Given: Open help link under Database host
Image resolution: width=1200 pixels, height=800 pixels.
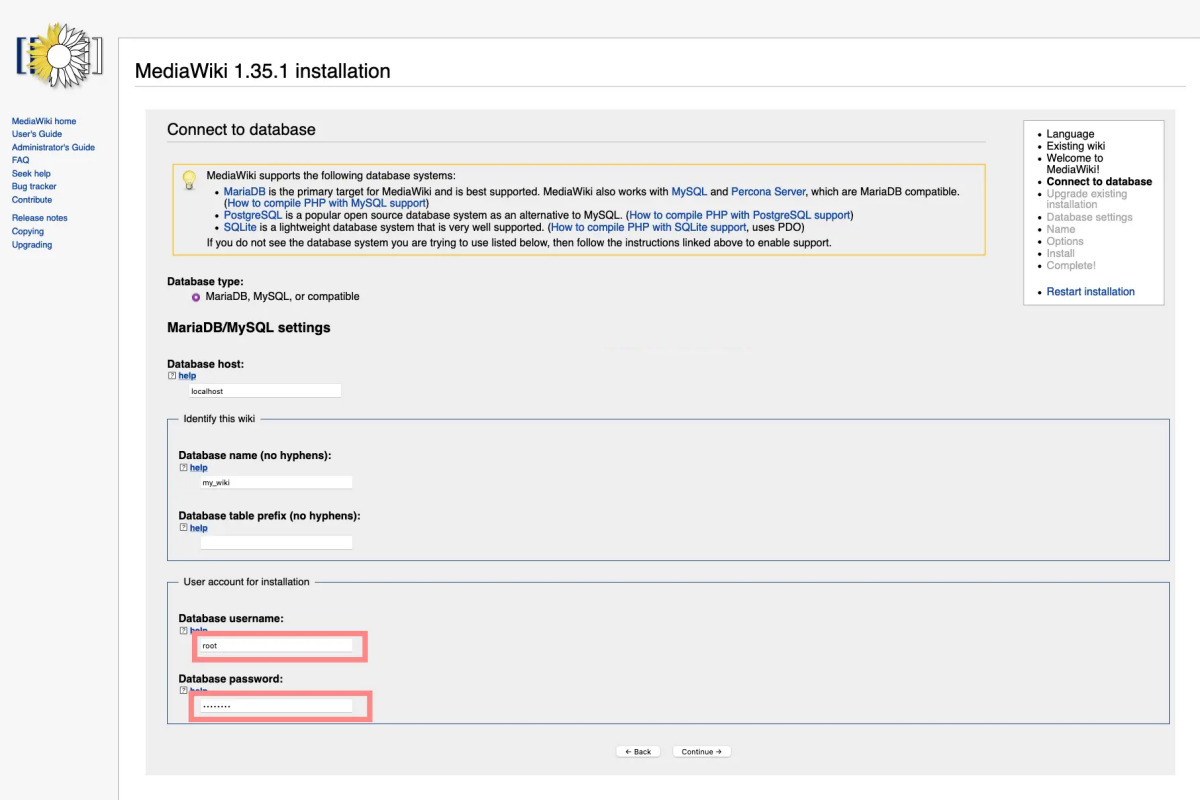Looking at the screenshot, I should [x=187, y=376].
